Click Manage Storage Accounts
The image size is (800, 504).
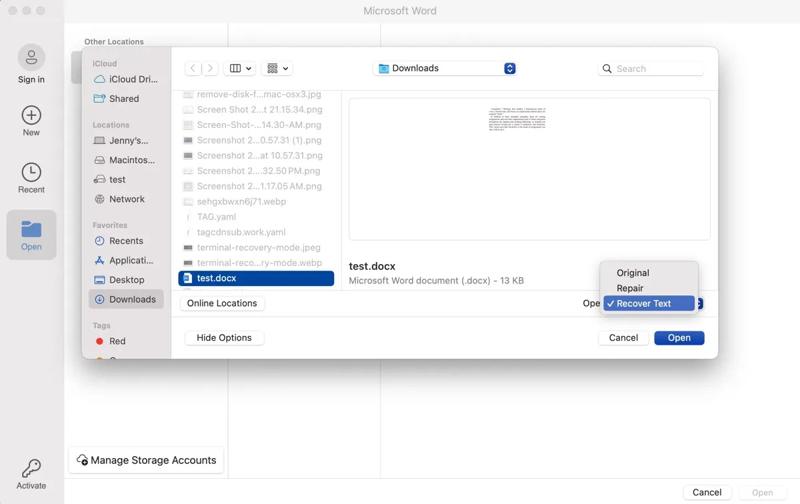(146, 460)
